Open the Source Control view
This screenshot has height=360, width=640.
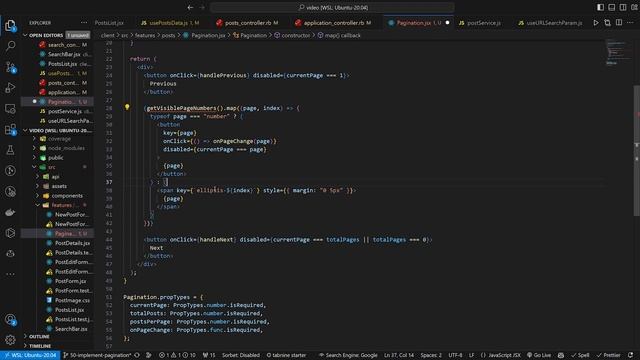(x=10, y=67)
